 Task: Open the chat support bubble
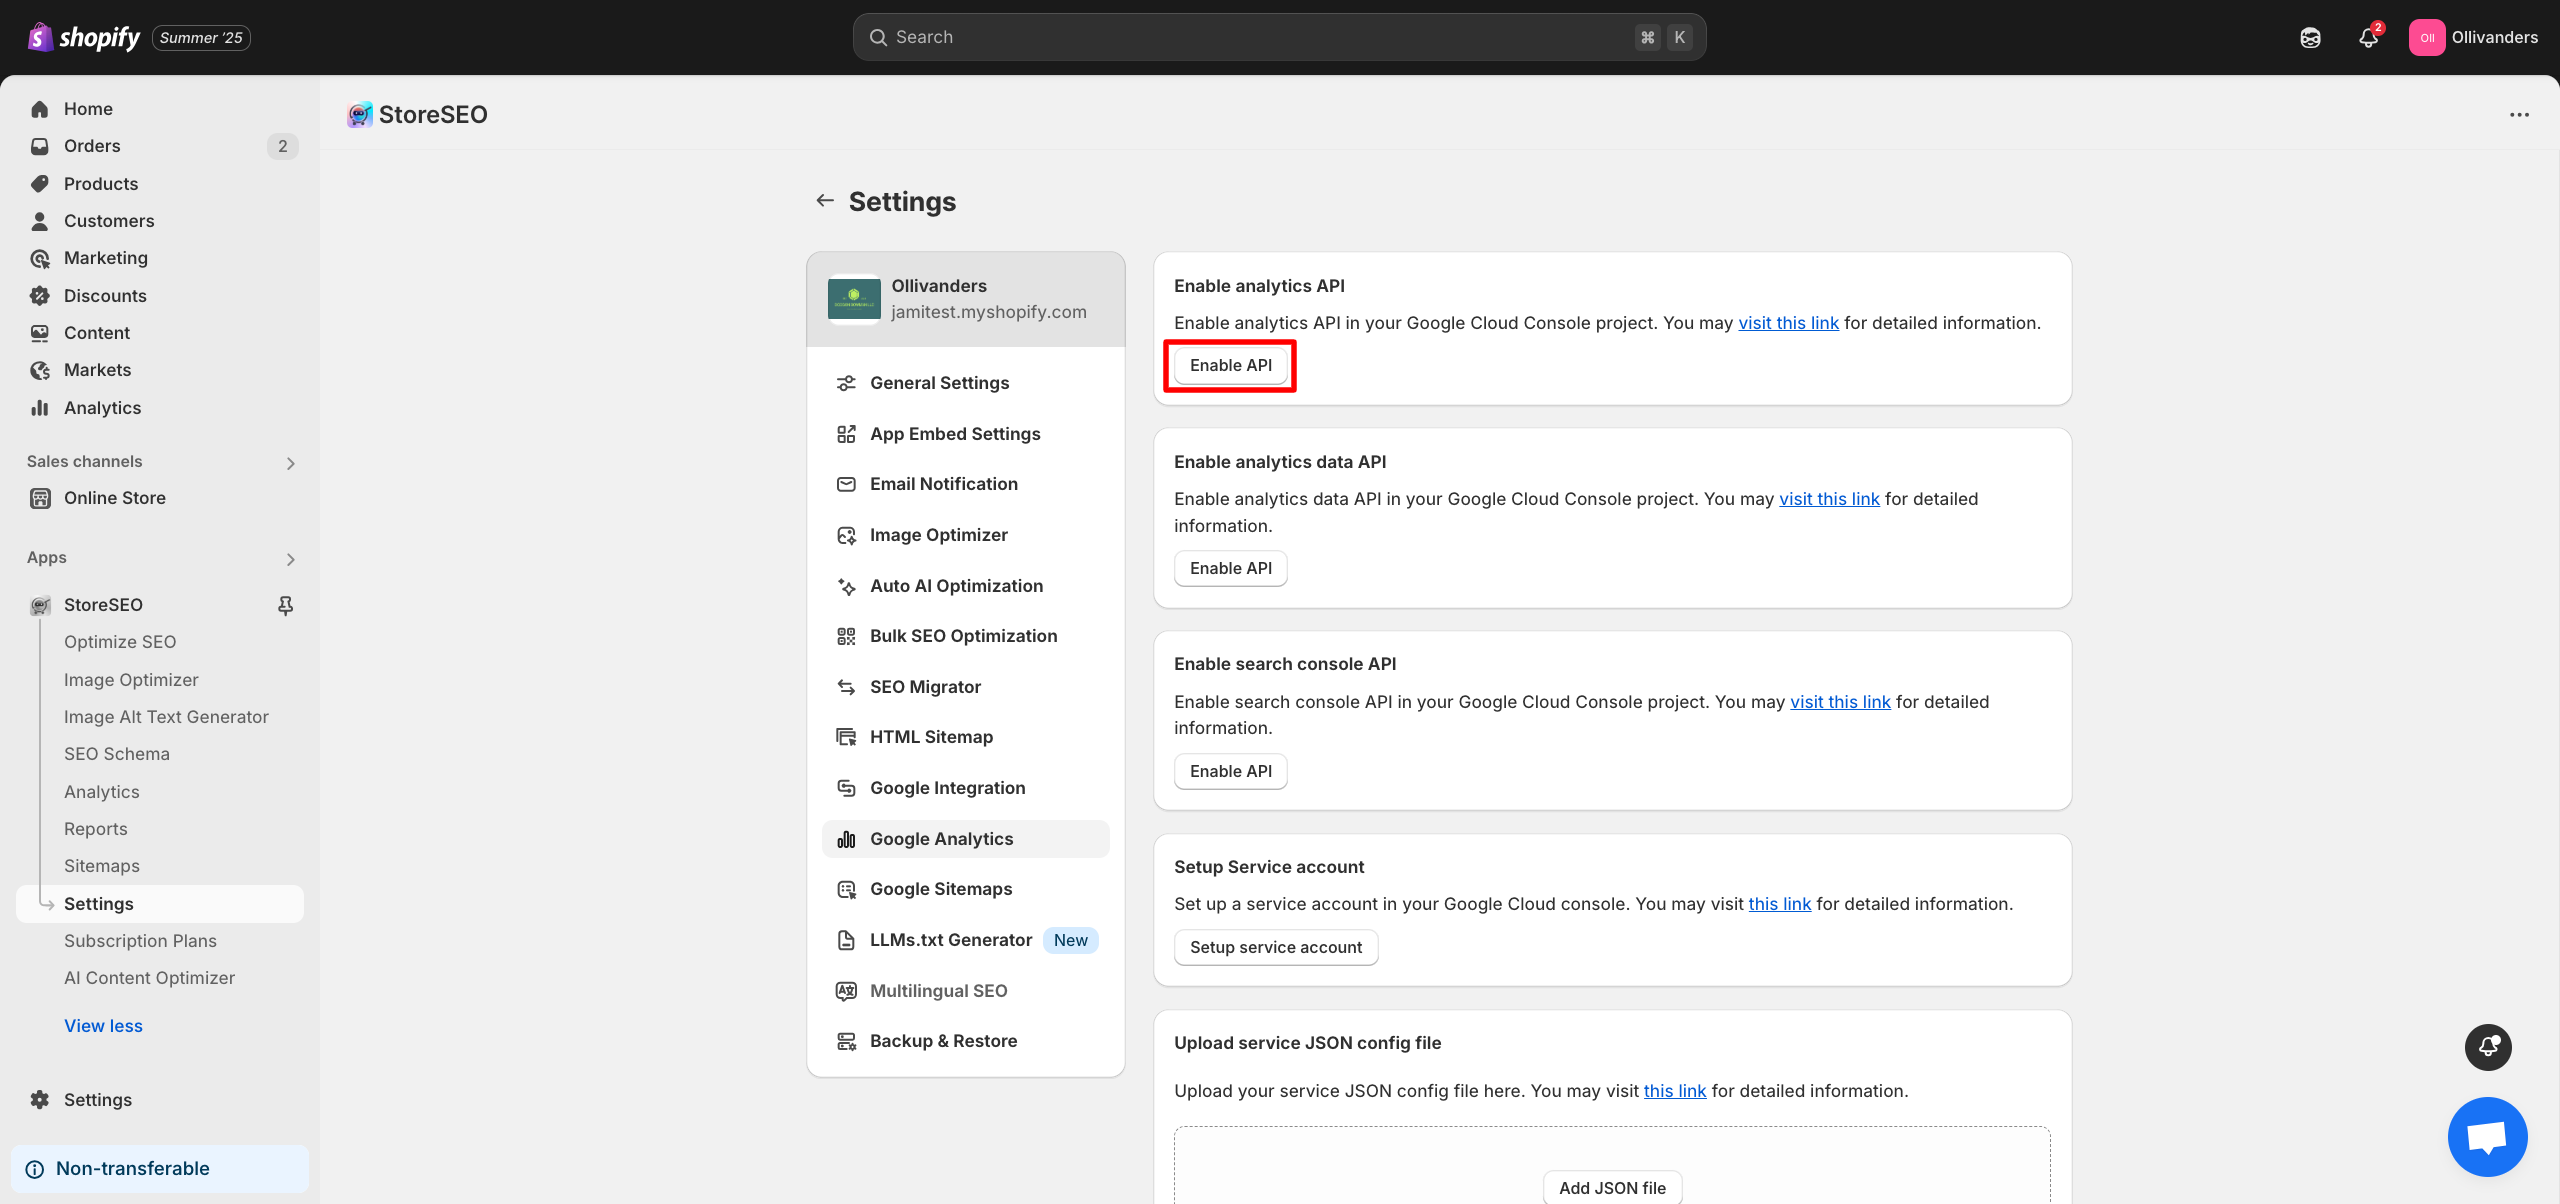click(2487, 1137)
